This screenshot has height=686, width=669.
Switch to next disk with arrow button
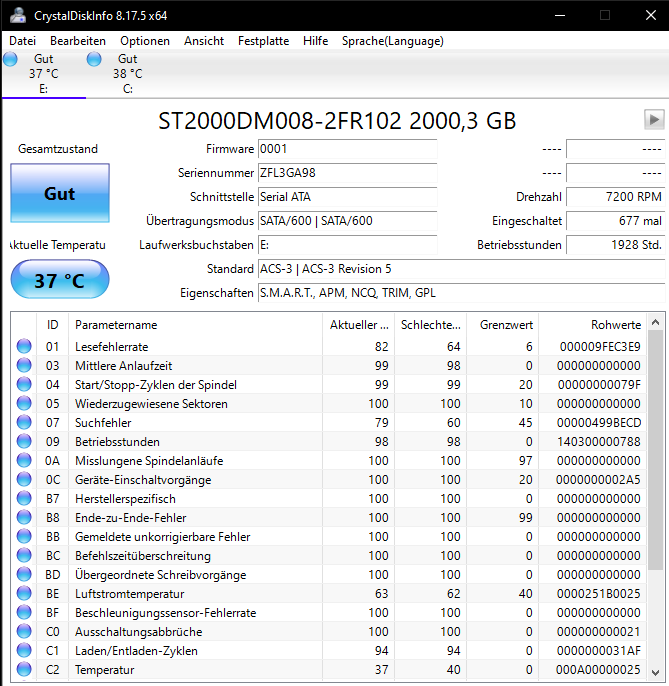click(654, 119)
